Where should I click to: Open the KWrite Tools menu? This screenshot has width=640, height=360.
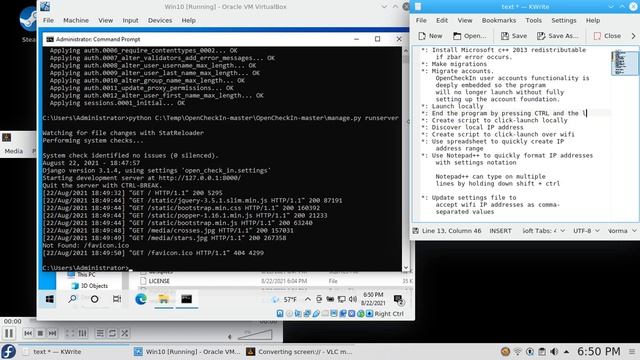tap(533, 20)
